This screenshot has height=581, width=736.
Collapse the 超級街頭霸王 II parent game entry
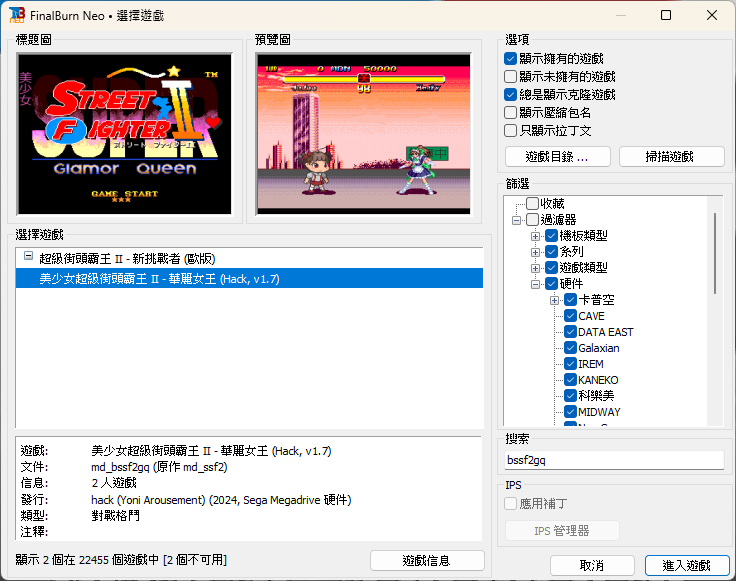tap(29, 256)
